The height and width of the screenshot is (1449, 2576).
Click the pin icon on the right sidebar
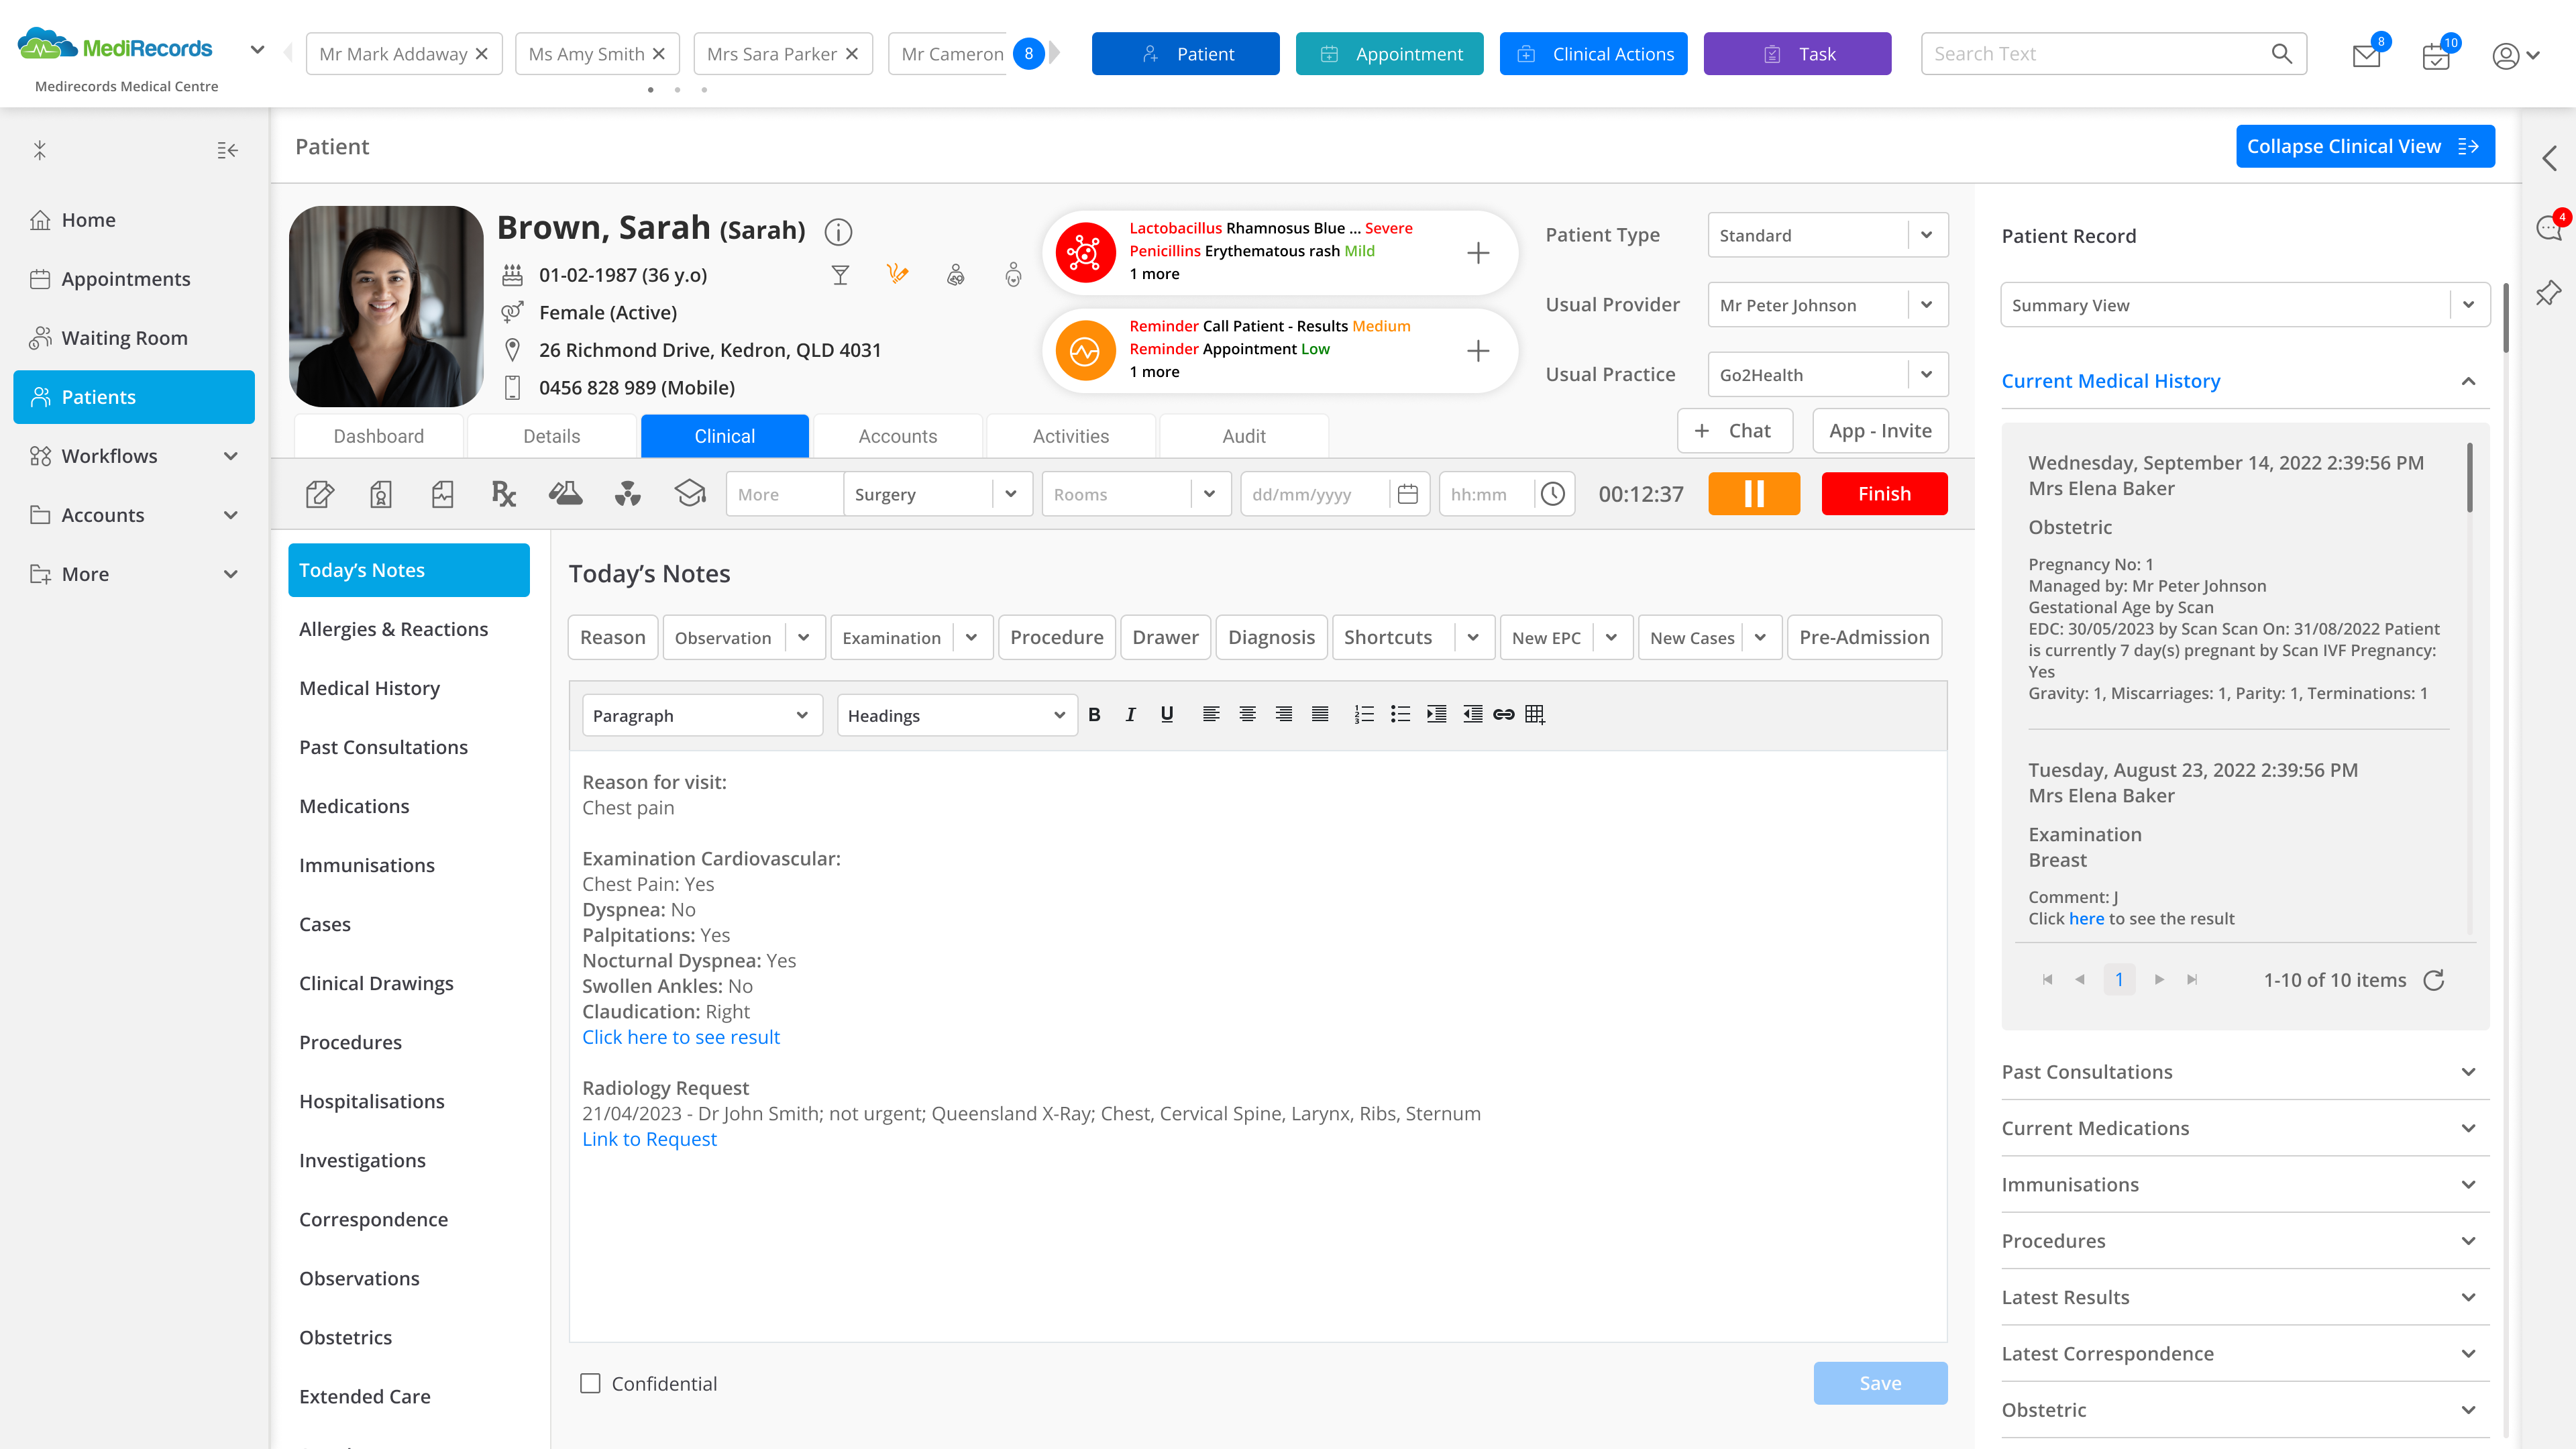(2549, 293)
